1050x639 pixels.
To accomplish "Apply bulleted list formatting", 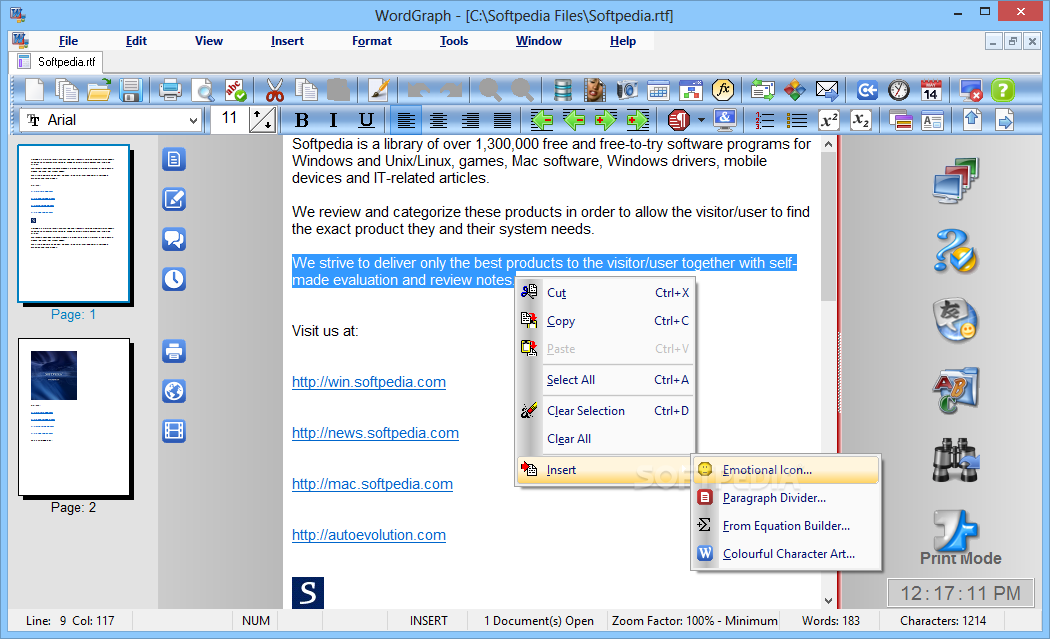I will click(796, 120).
